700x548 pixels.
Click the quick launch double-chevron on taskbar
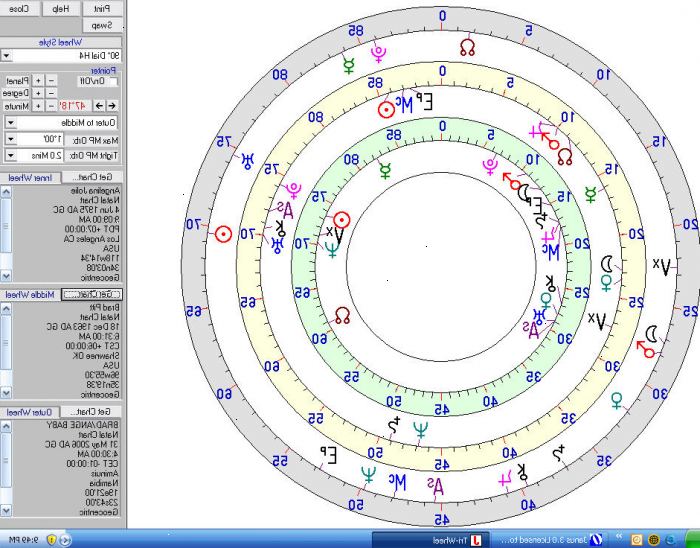pyautogui.click(x=620, y=536)
